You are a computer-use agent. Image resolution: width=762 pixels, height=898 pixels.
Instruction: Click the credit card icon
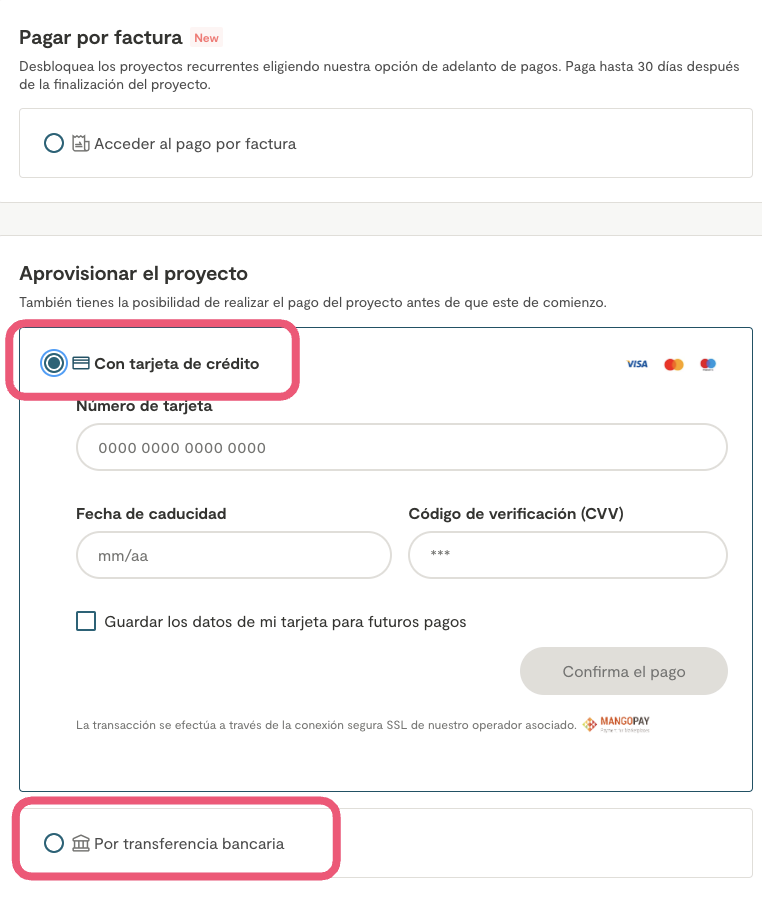tap(81, 363)
